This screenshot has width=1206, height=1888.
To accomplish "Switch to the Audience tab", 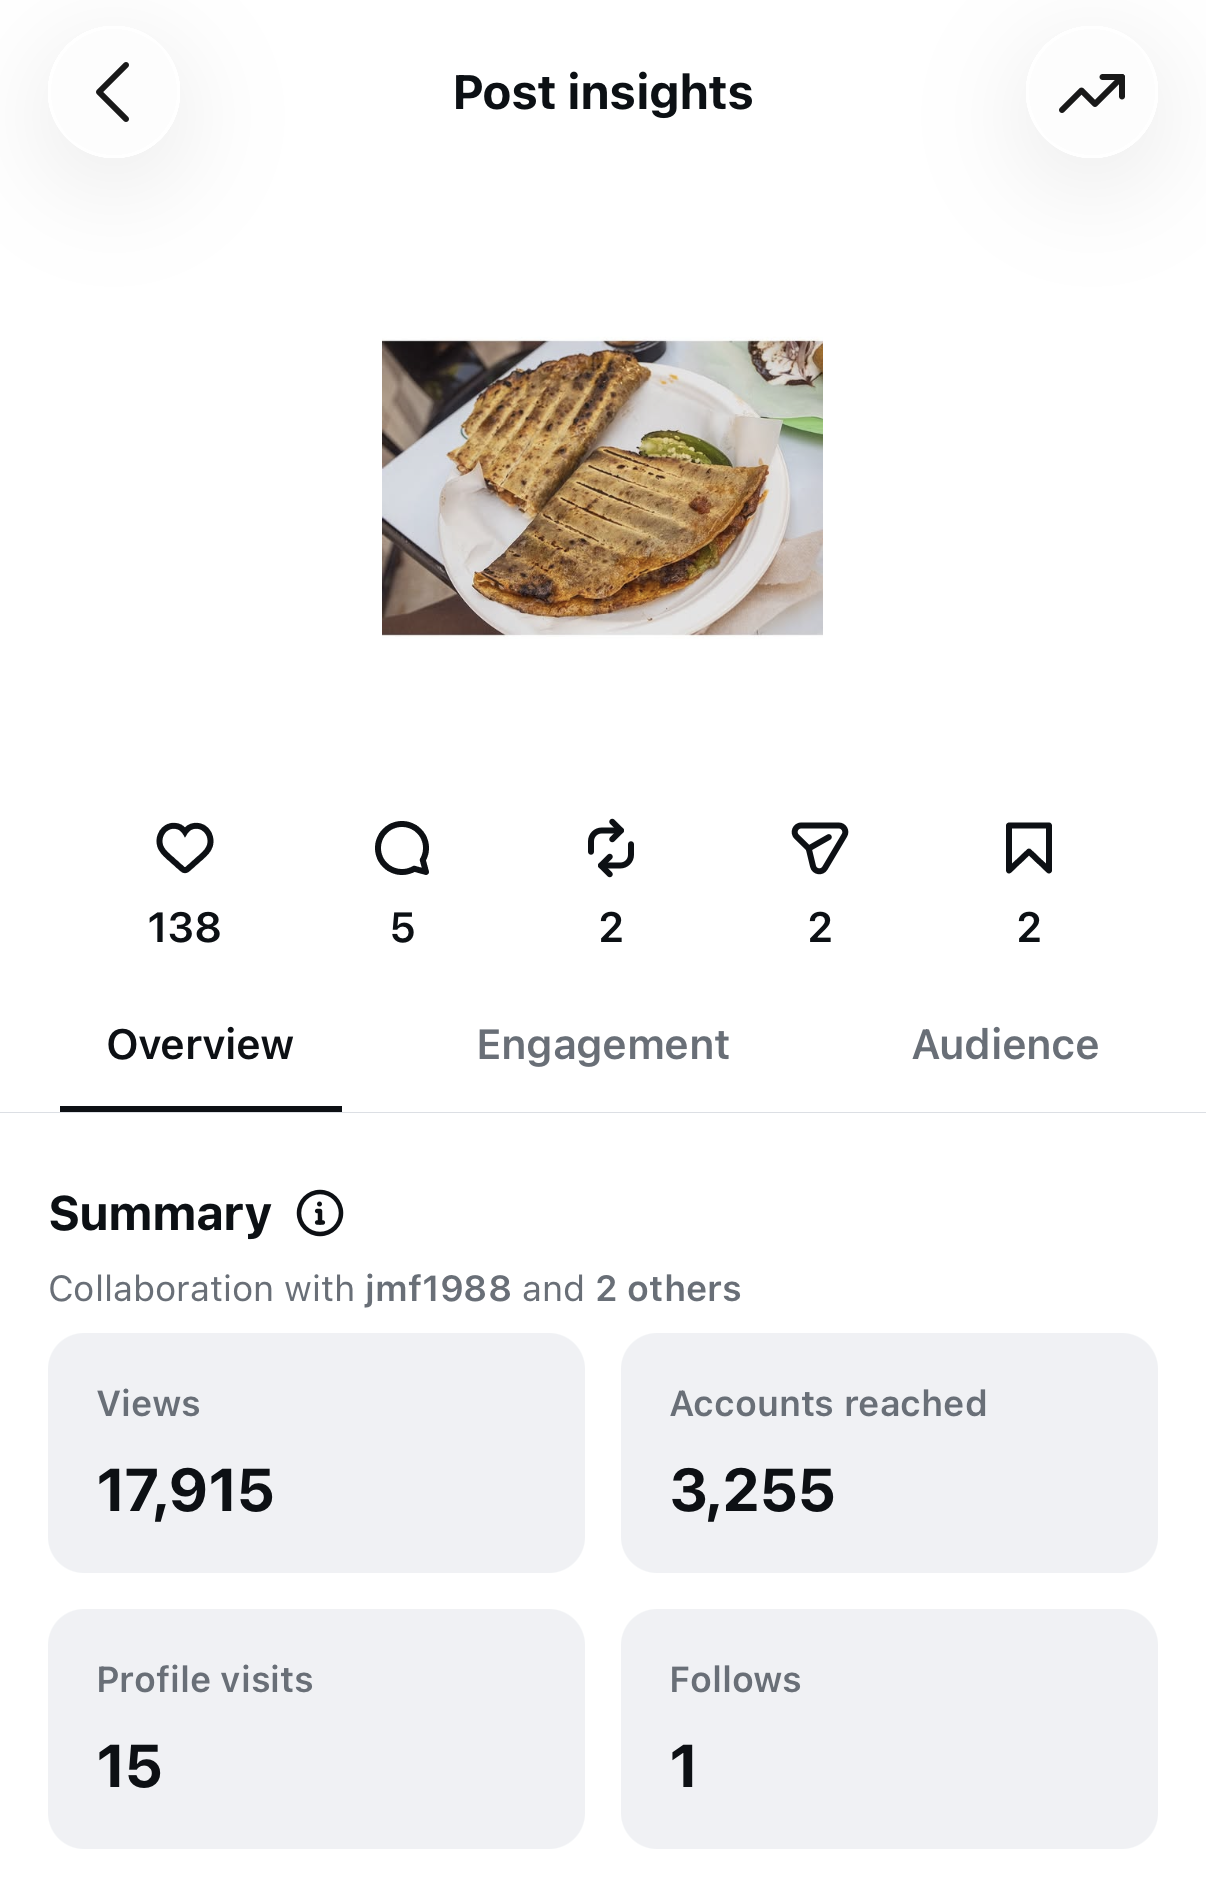I will coord(1005,1045).
